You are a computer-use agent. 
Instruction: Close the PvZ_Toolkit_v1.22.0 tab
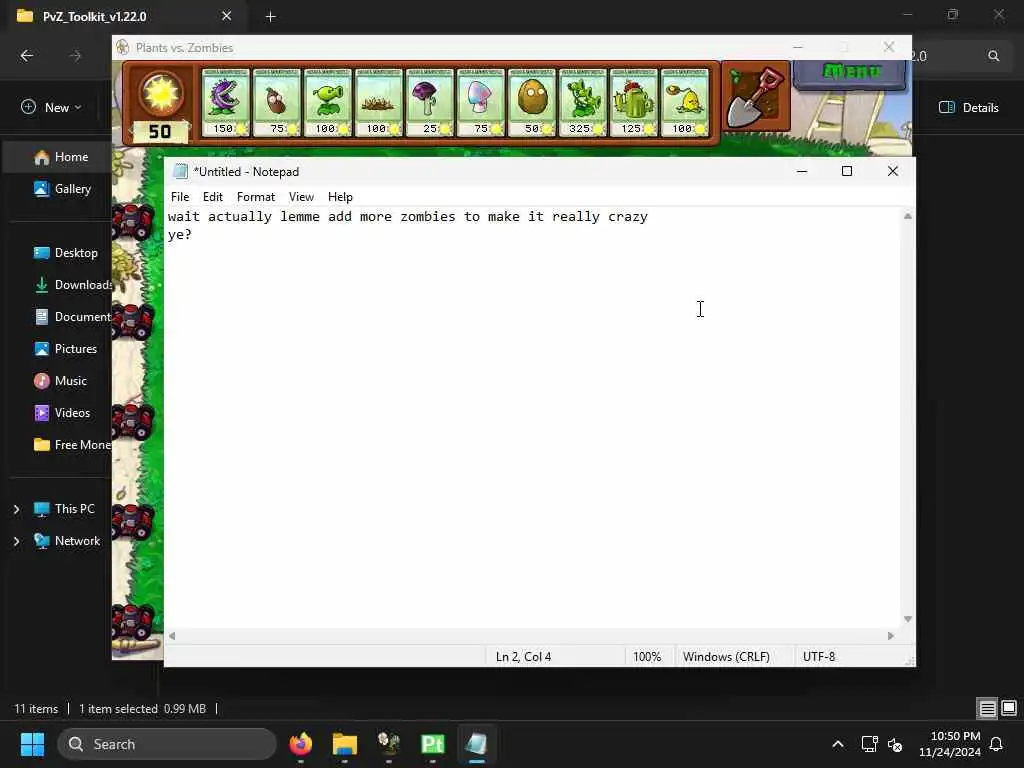click(x=227, y=16)
